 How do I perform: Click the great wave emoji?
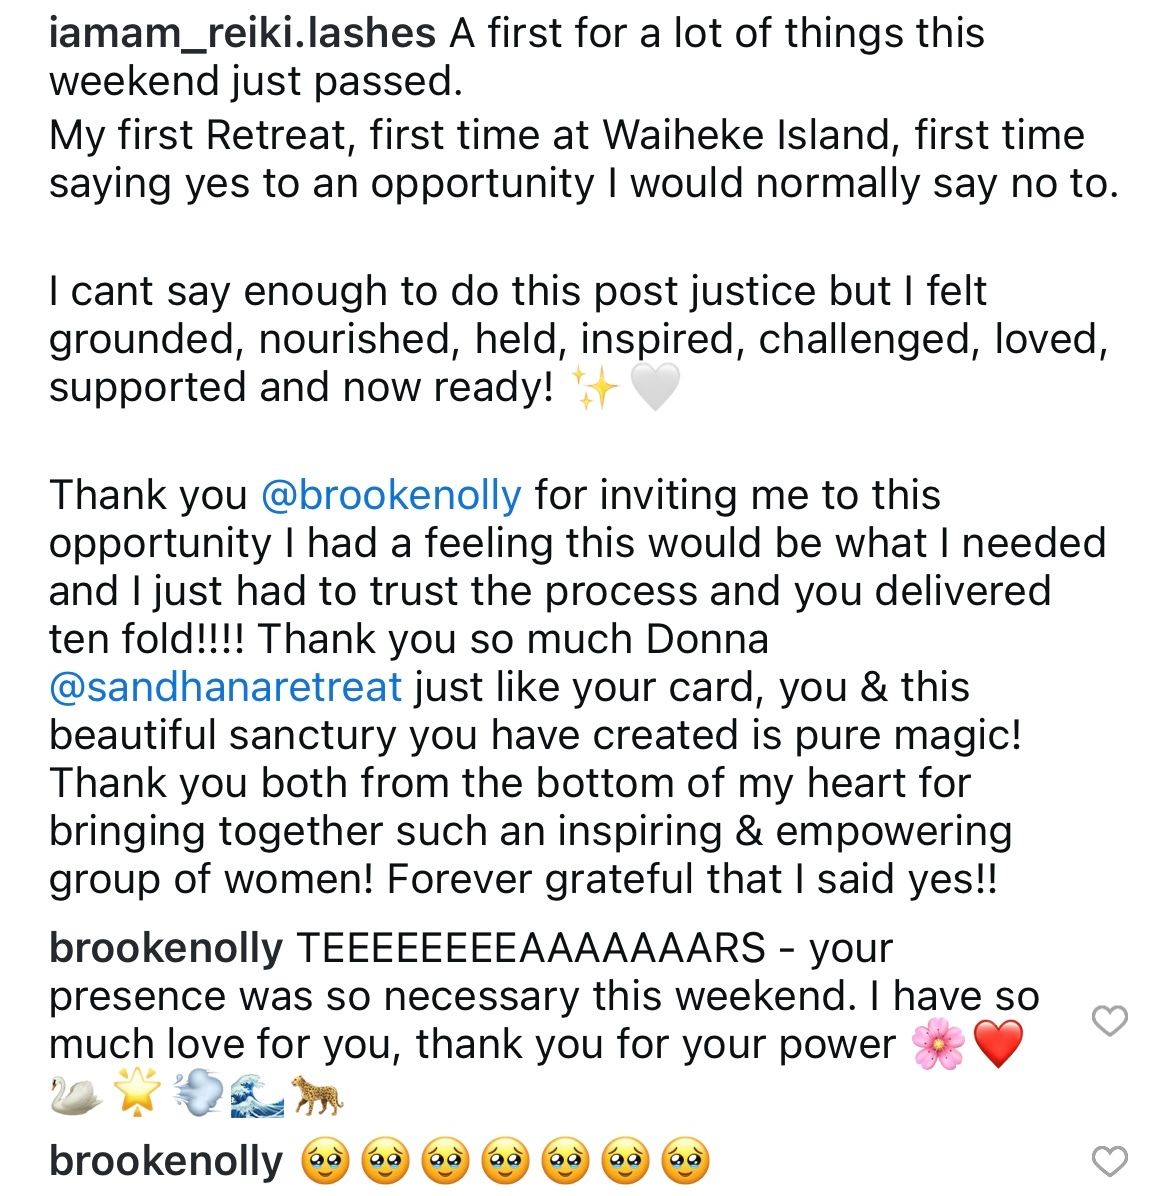tap(257, 1095)
